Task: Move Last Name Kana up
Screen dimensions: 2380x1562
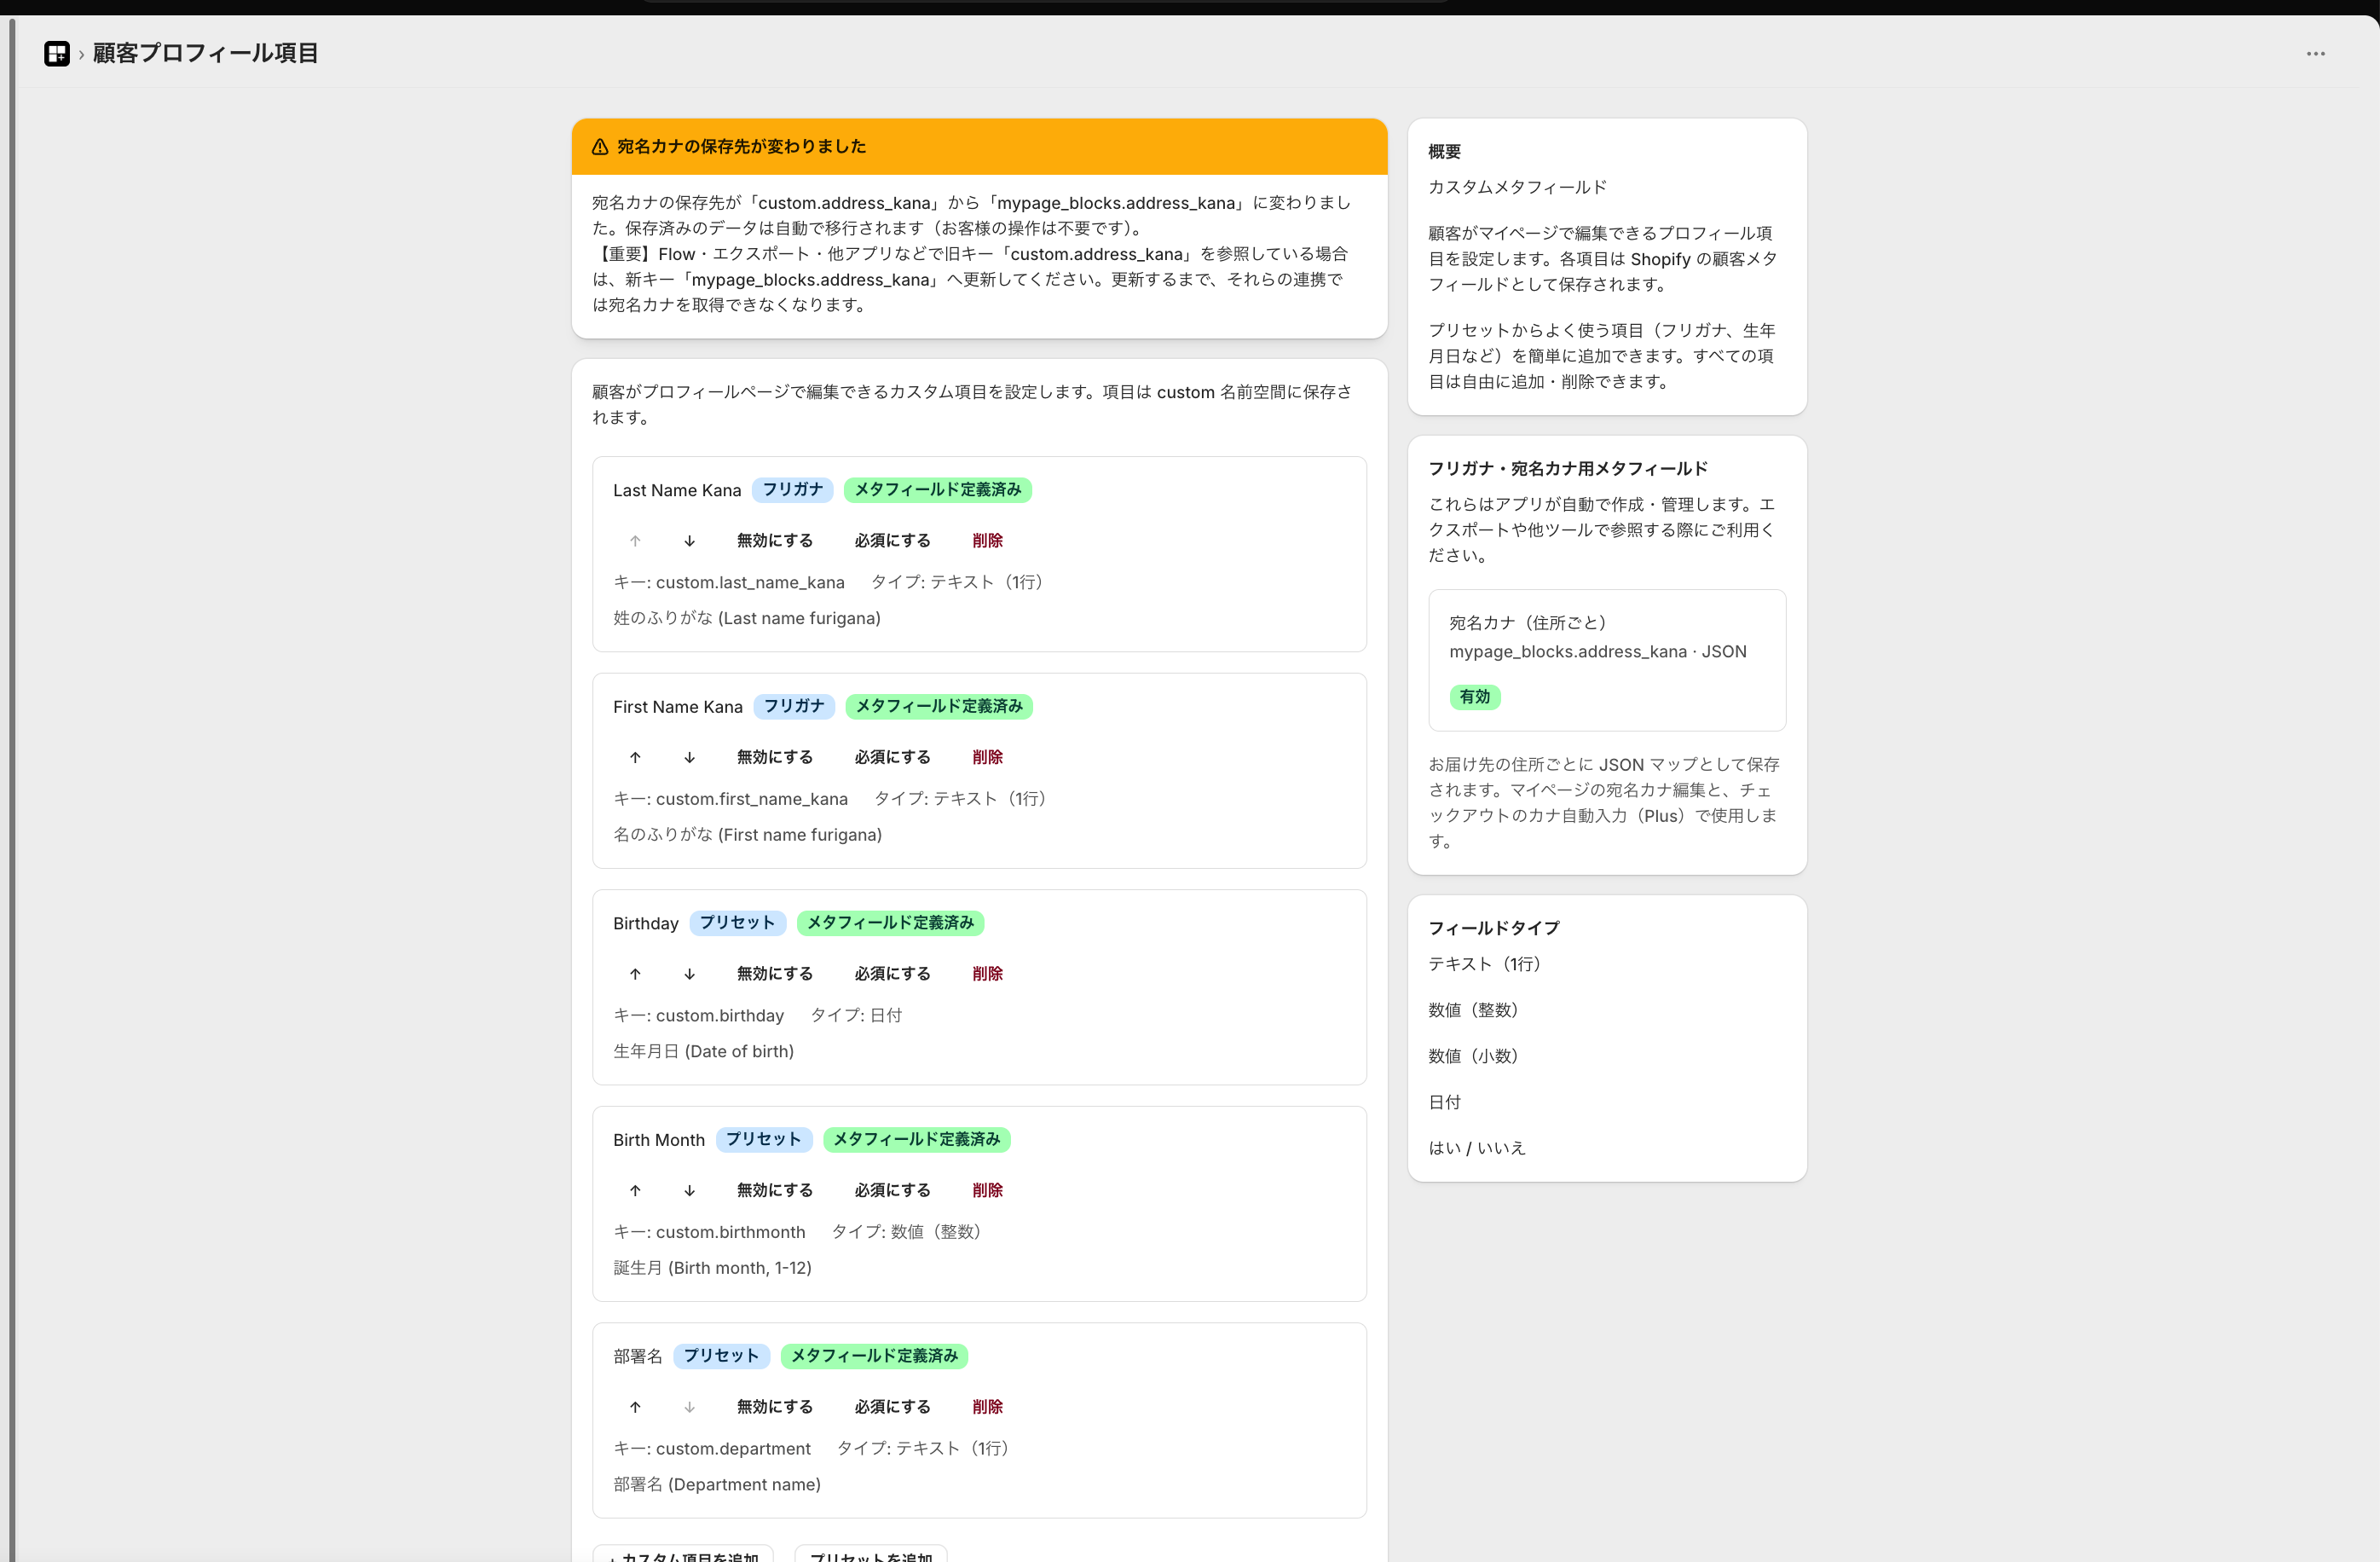Action: click(635, 541)
